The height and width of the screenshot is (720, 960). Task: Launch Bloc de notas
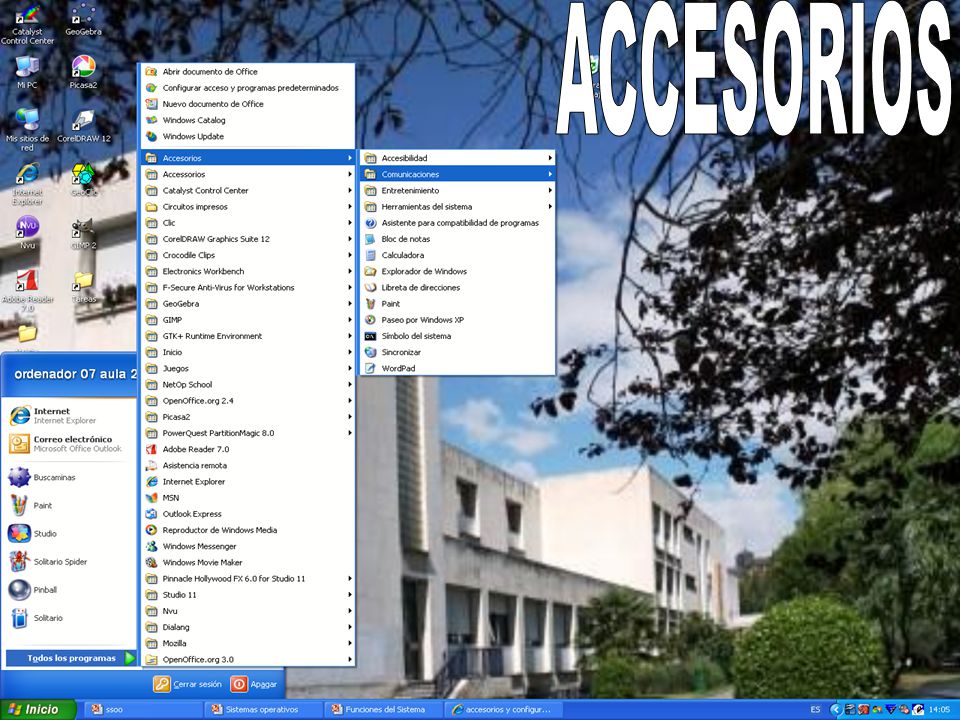point(457,239)
